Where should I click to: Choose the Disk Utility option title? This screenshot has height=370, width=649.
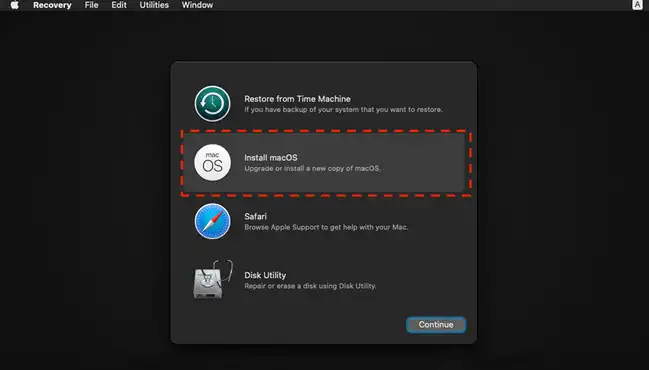click(x=265, y=275)
